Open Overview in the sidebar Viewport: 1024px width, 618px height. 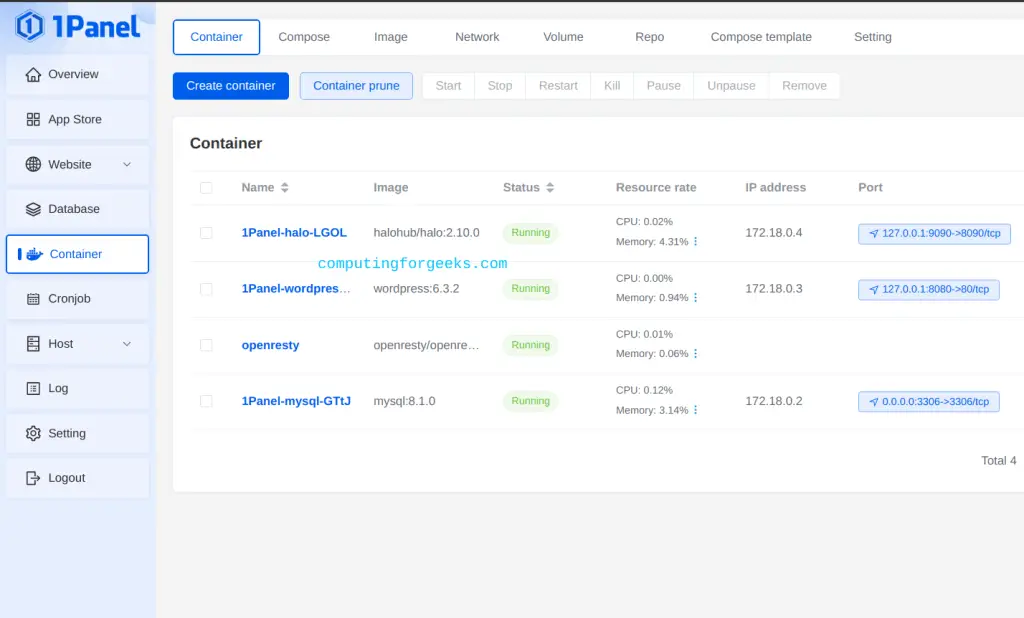point(77,74)
